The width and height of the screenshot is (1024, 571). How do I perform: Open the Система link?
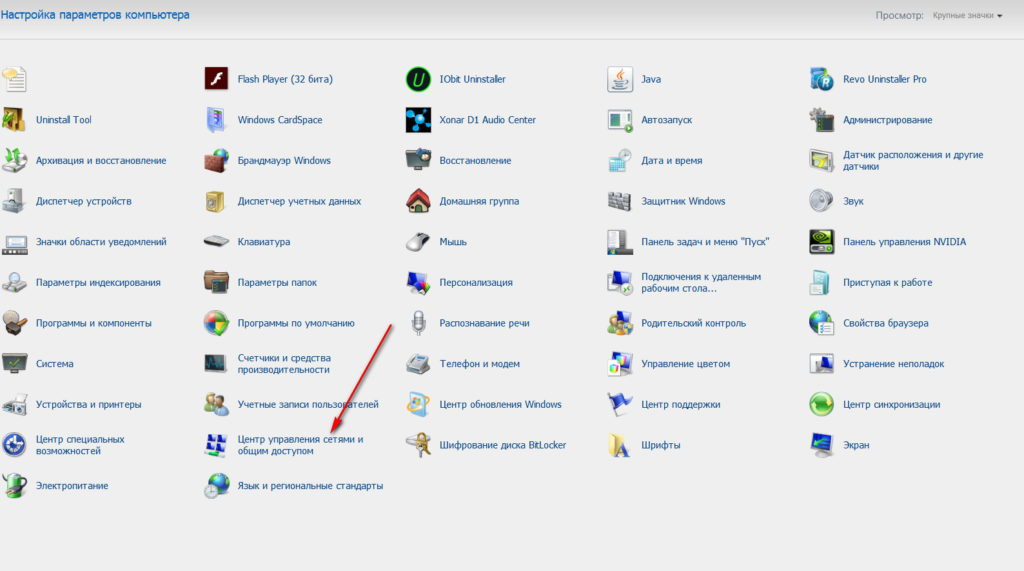click(55, 364)
